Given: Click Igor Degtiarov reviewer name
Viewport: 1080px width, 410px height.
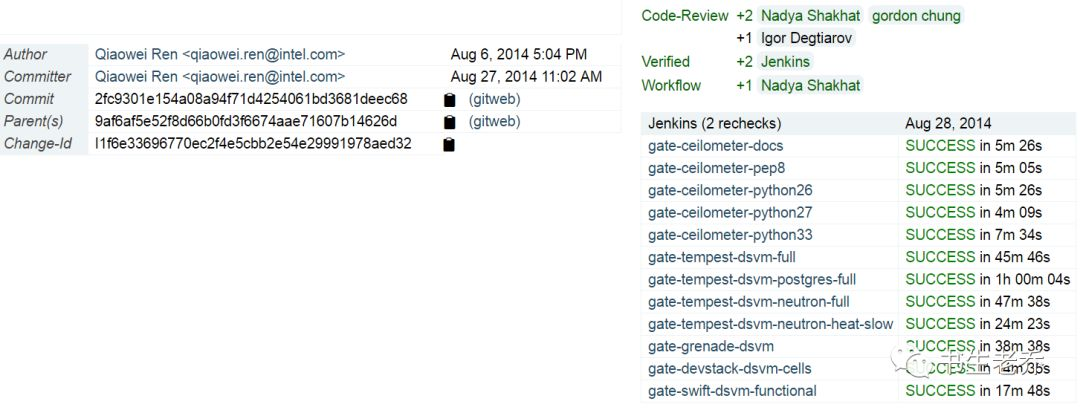Looking at the screenshot, I should (807, 38).
